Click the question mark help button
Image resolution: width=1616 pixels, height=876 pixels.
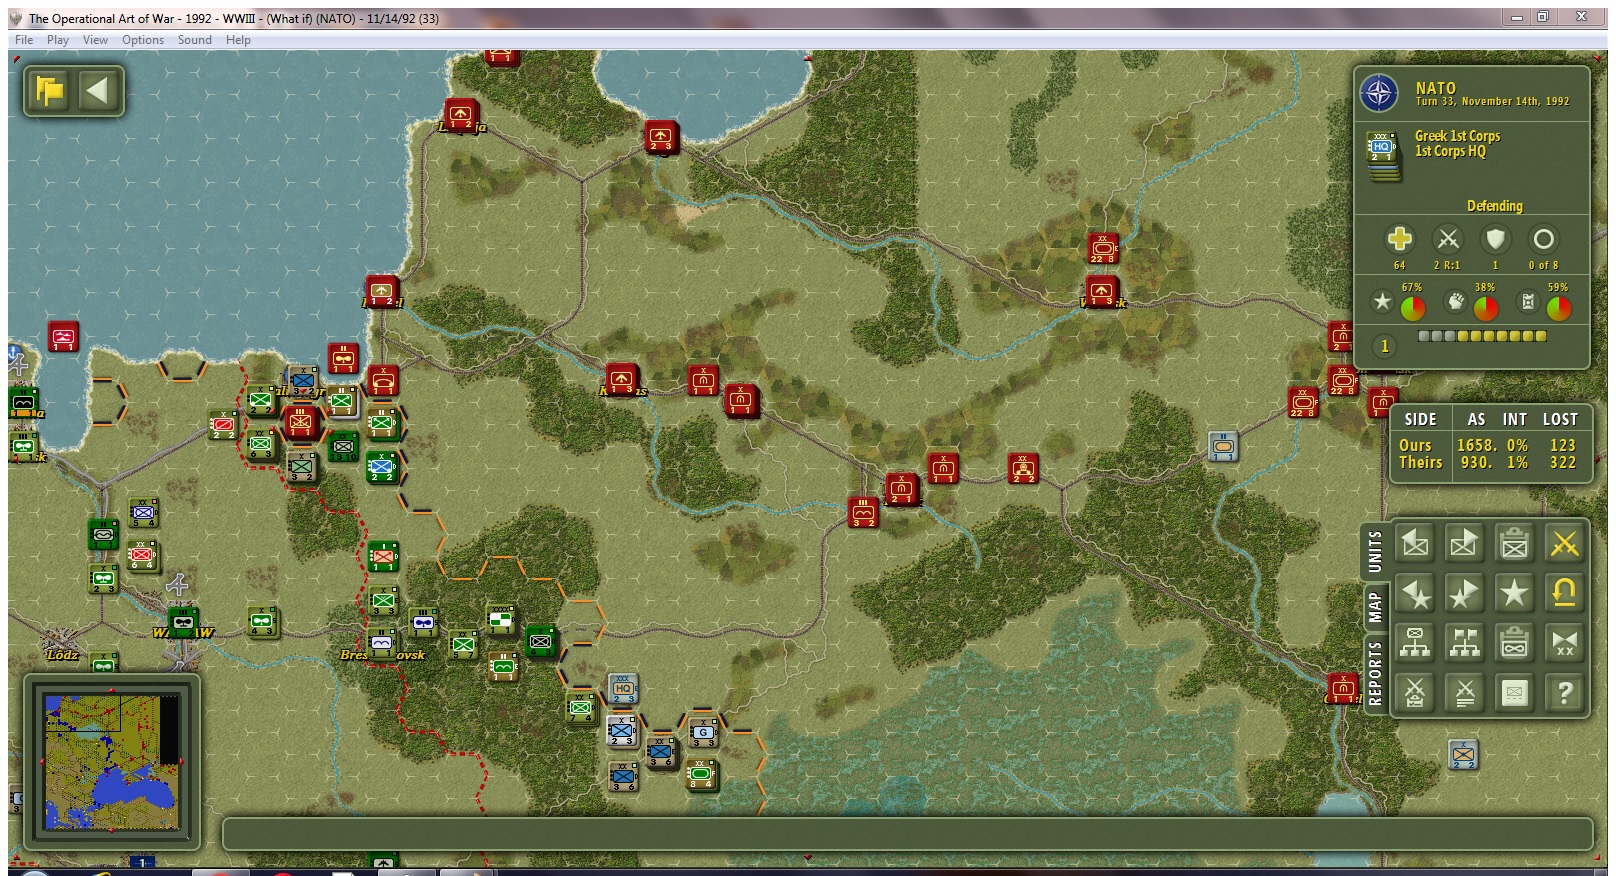1564,692
